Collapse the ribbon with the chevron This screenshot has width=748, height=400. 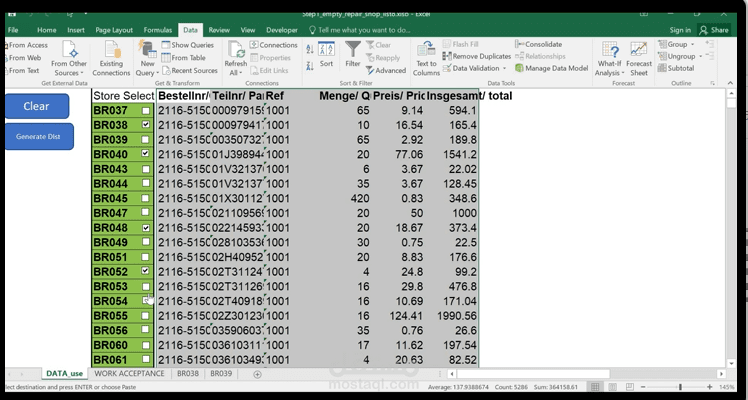click(730, 83)
